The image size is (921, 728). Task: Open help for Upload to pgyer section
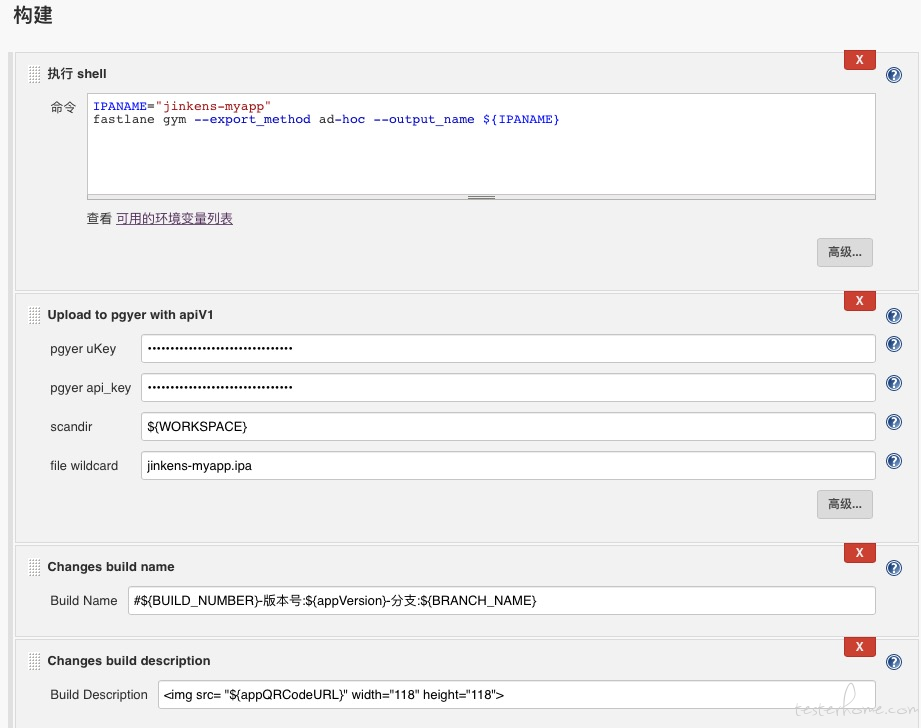[893, 316]
